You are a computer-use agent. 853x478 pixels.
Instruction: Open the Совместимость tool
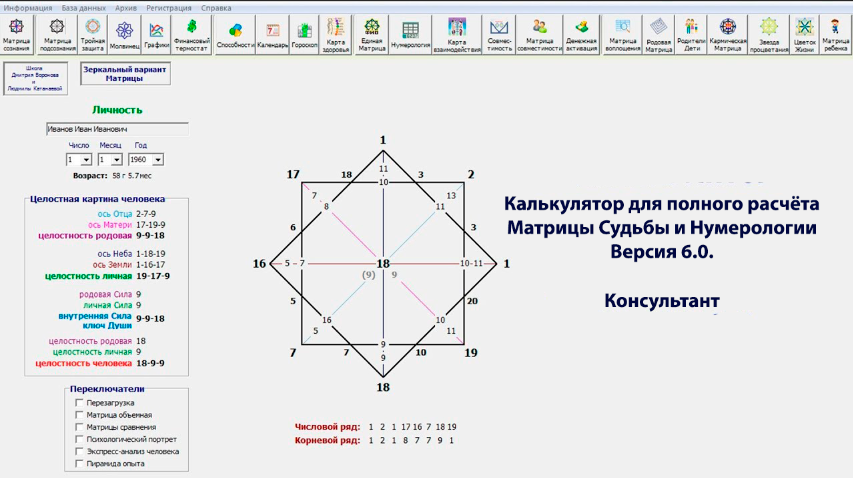[499, 35]
